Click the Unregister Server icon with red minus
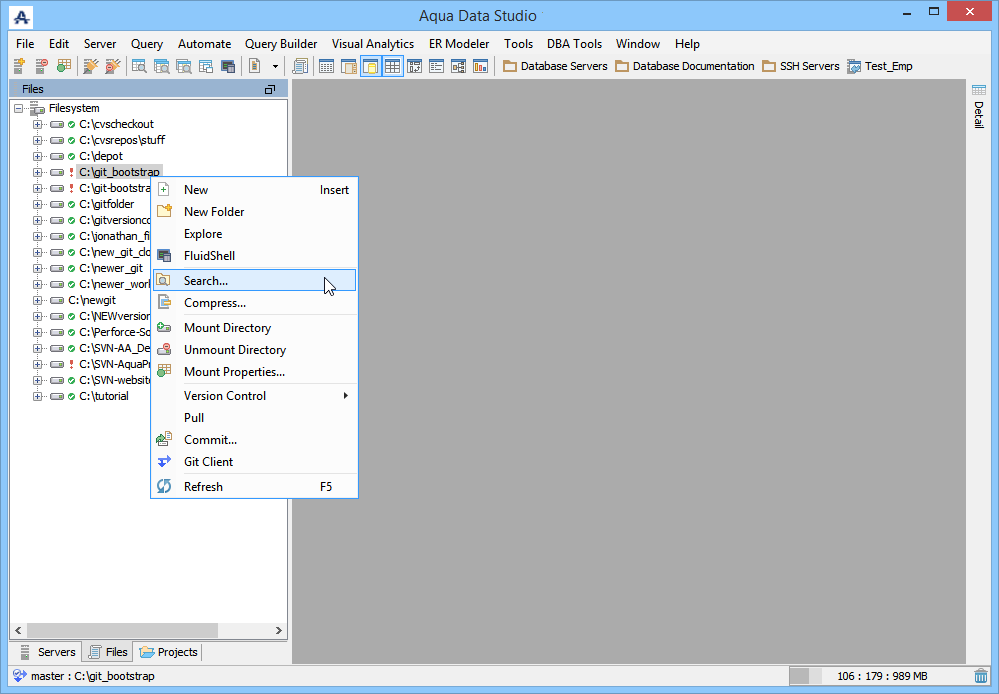Screen dimensions: 999x694 click(41, 66)
